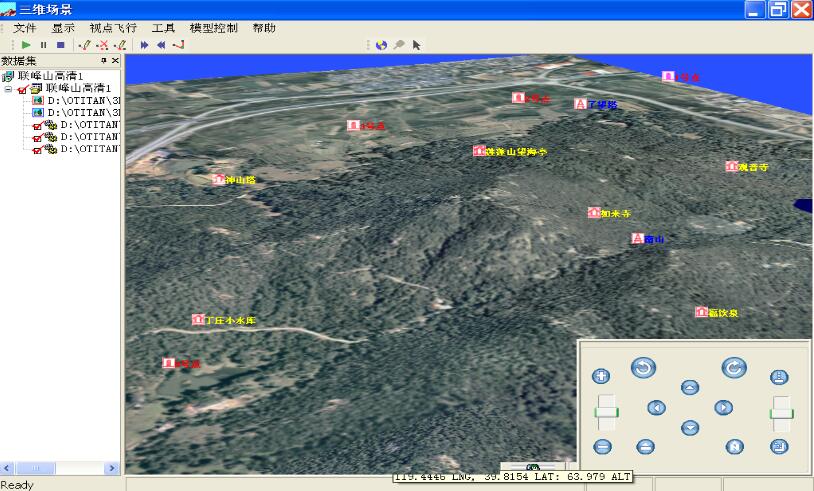Rotate view clockwise in navigation panel
The height and width of the screenshot is (491, 814).
click(733, 368)
